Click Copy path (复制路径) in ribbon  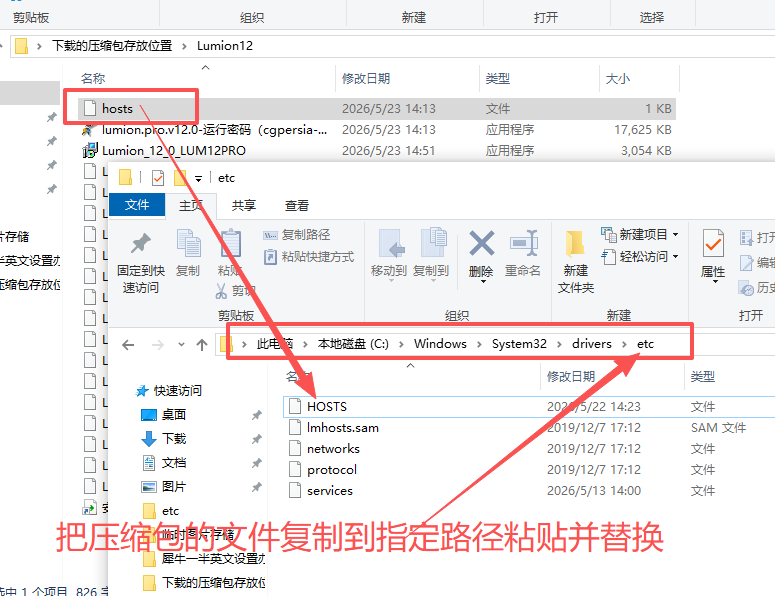(297, 235)
